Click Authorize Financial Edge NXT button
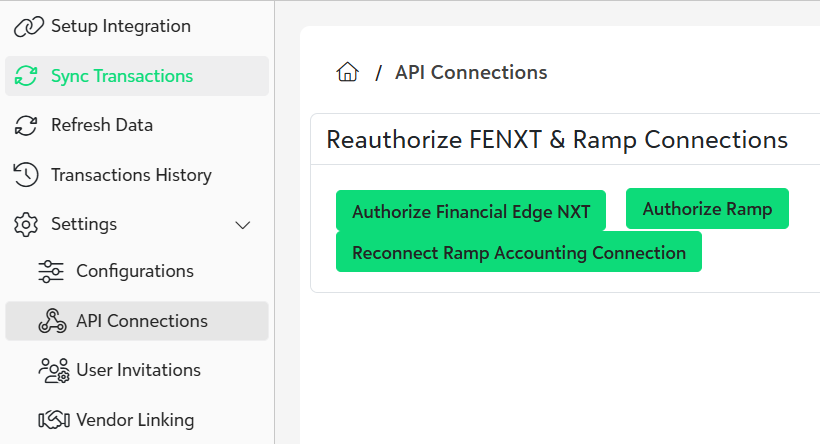 pos(471,211)
